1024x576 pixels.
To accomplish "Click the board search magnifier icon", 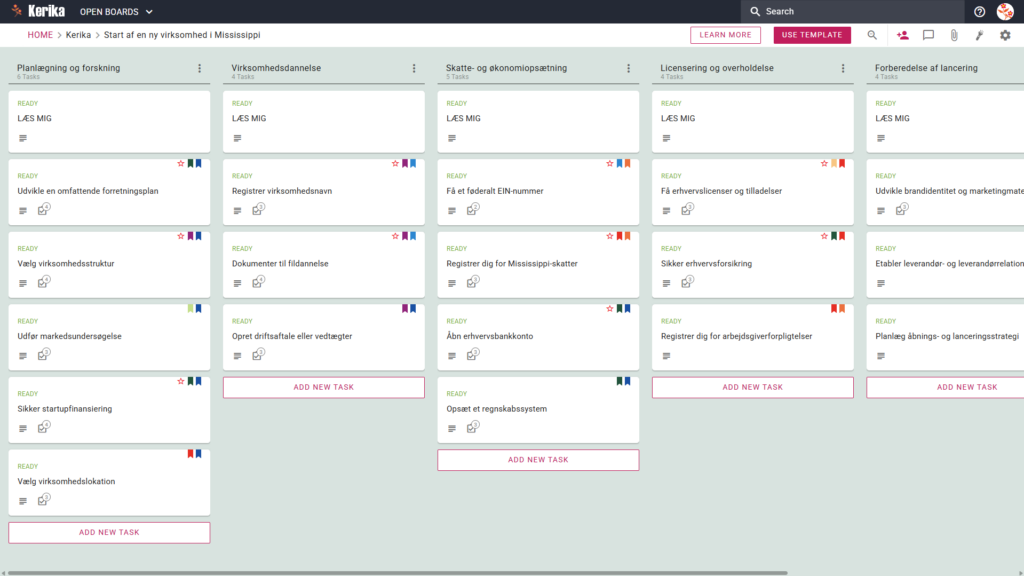I will (872, 35).
